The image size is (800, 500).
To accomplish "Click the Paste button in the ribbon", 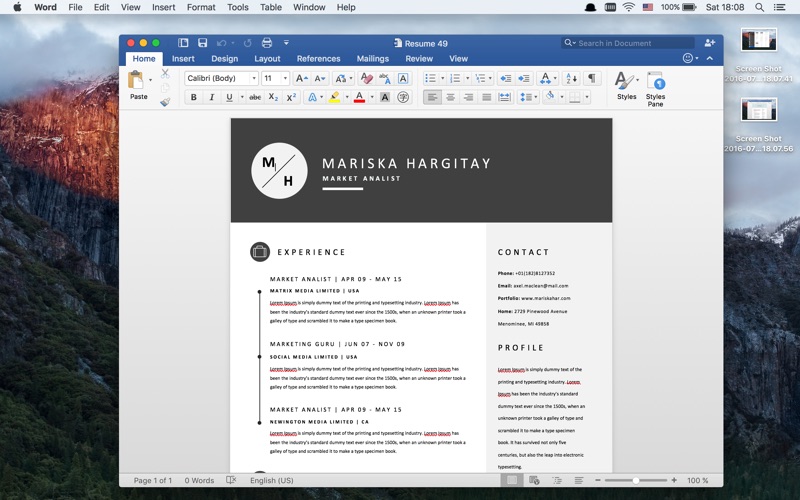I will click(138, 85).
